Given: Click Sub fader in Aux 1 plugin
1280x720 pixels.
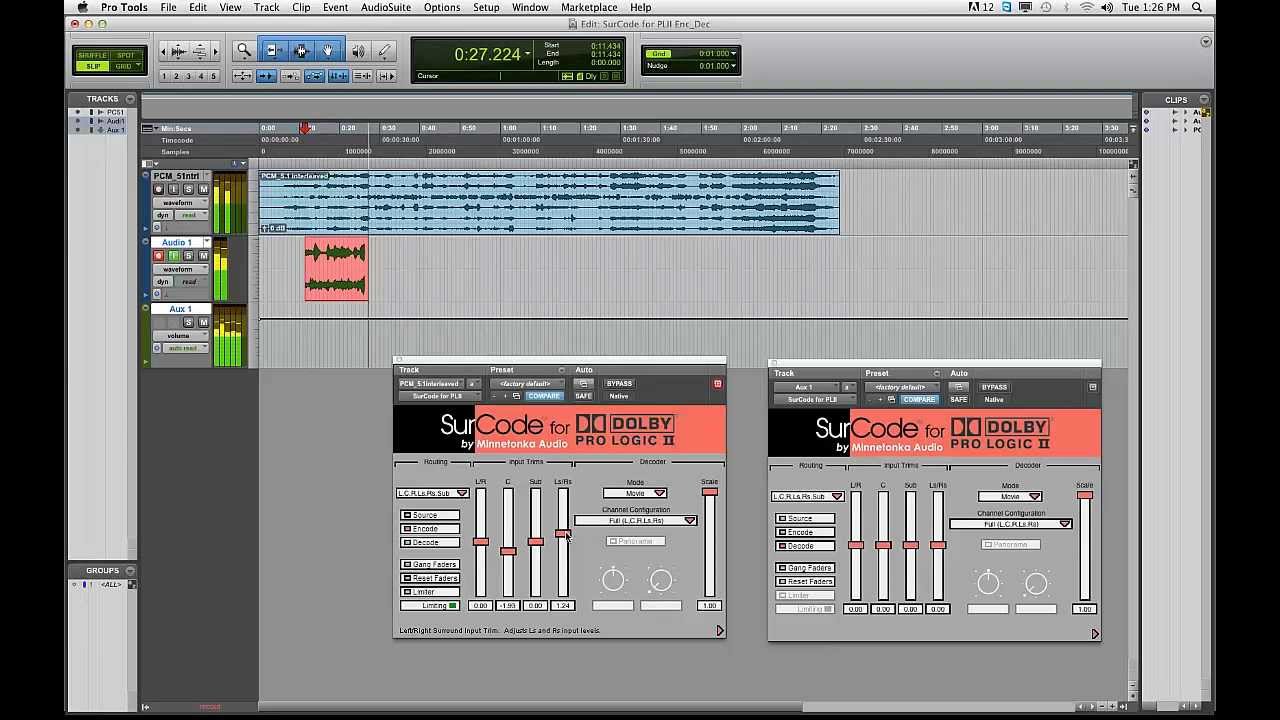Looking at the screenshot, I should pos(910,545).
